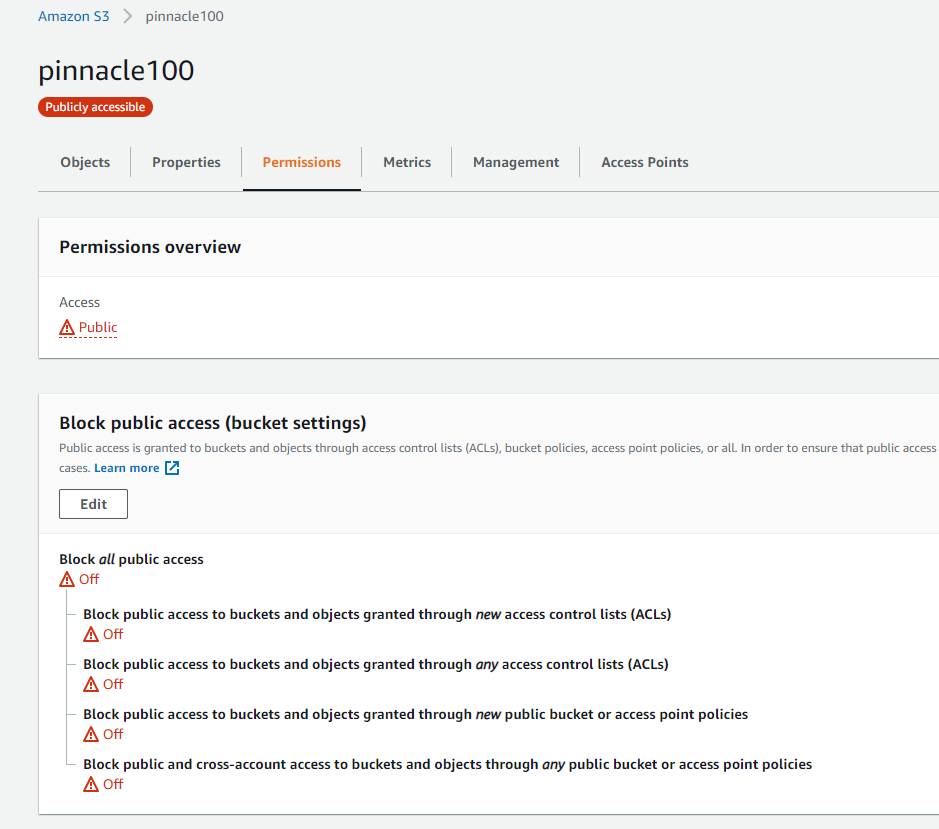The height and width of the screenshot is (829, 939).
Task: Click warning icon under Block all public access
Action: tap(67, 579)
